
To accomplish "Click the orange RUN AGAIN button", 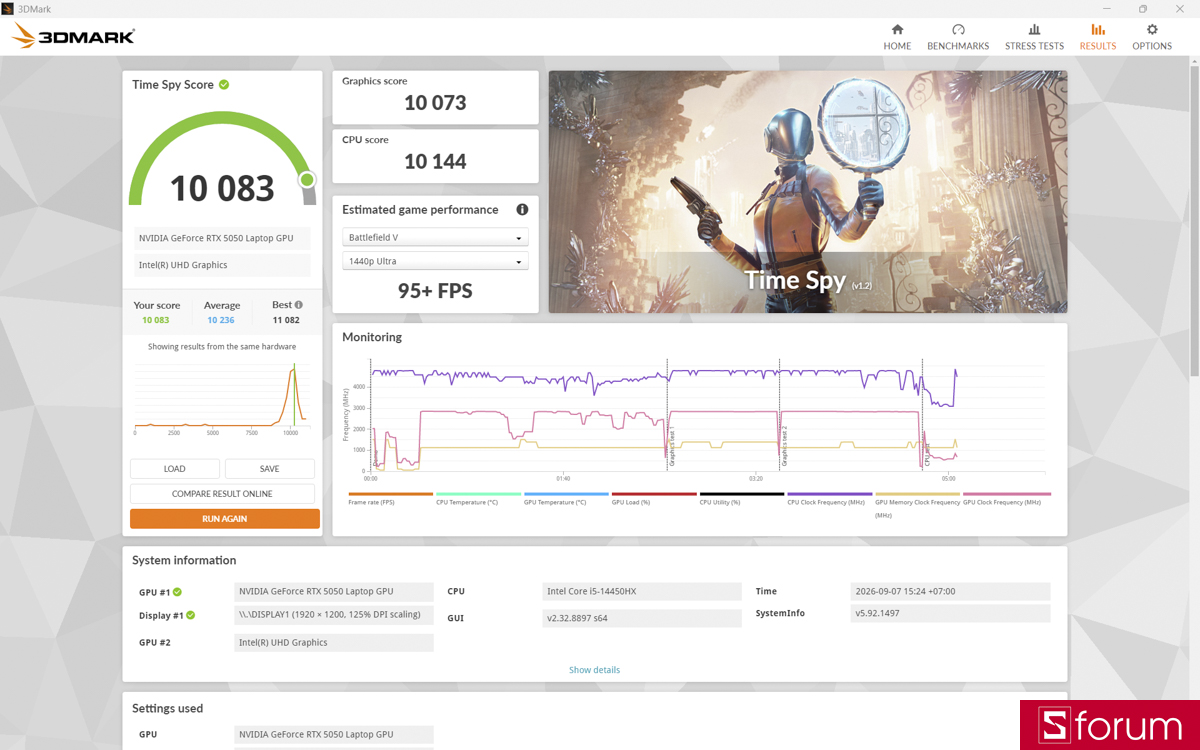I will coord(225,519).
